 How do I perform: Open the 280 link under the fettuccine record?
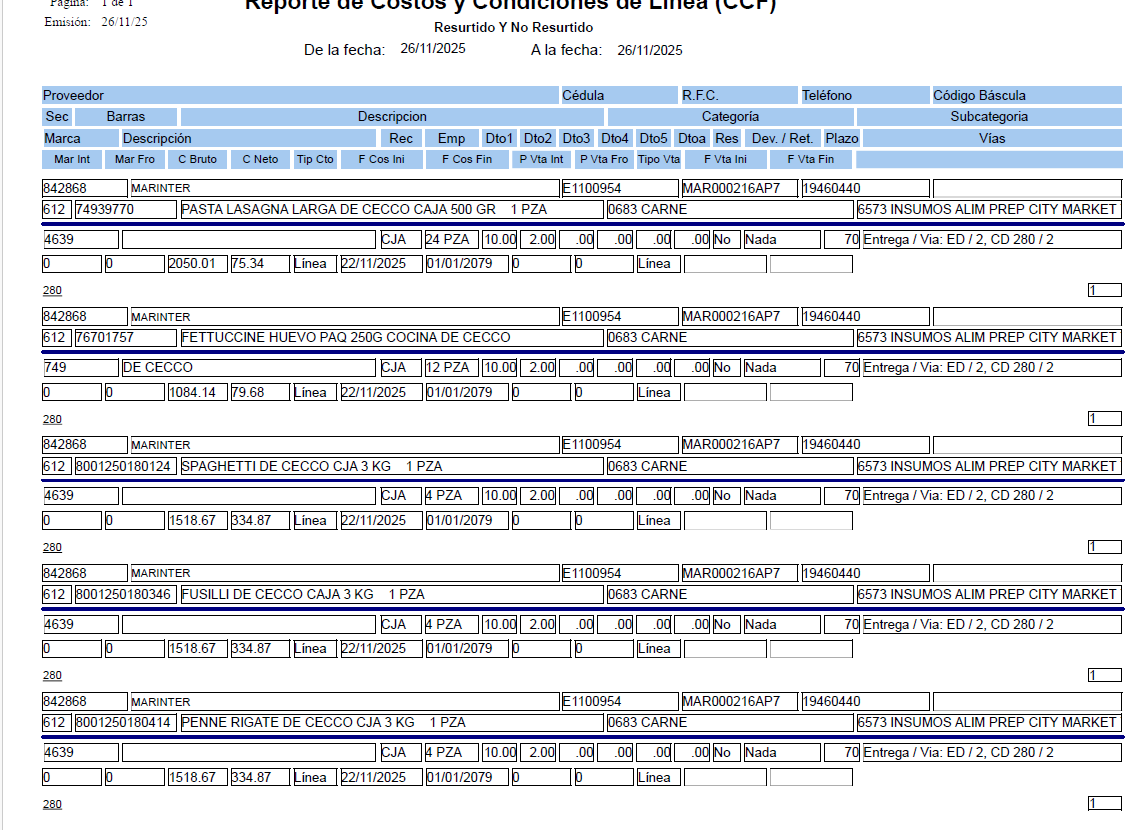[52, 419]
